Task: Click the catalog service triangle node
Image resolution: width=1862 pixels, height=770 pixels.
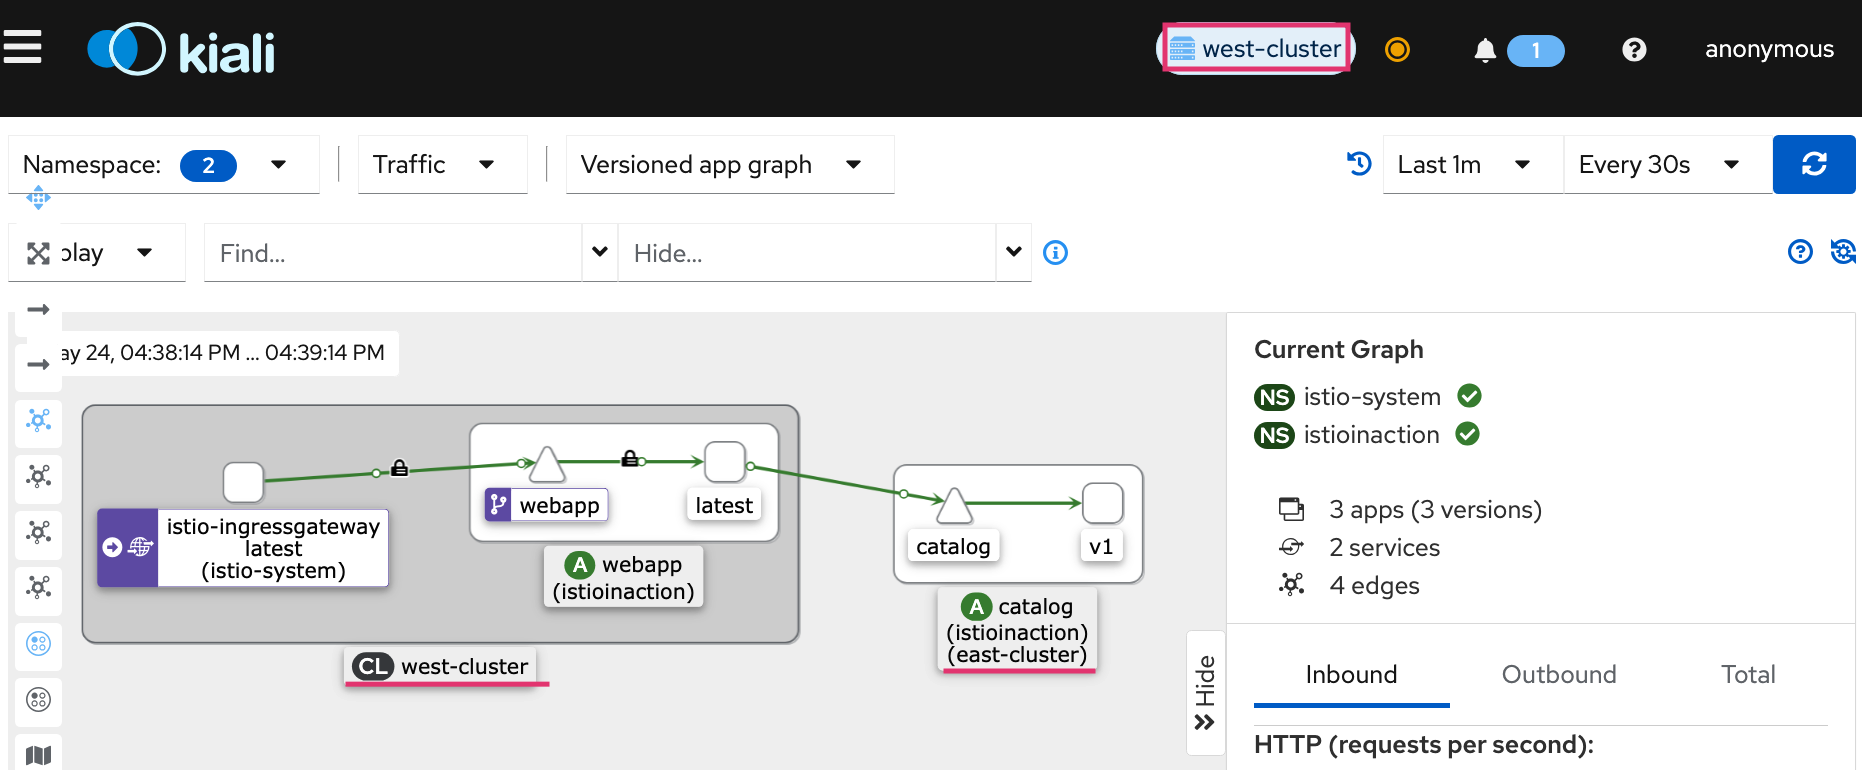Action: 954,505
